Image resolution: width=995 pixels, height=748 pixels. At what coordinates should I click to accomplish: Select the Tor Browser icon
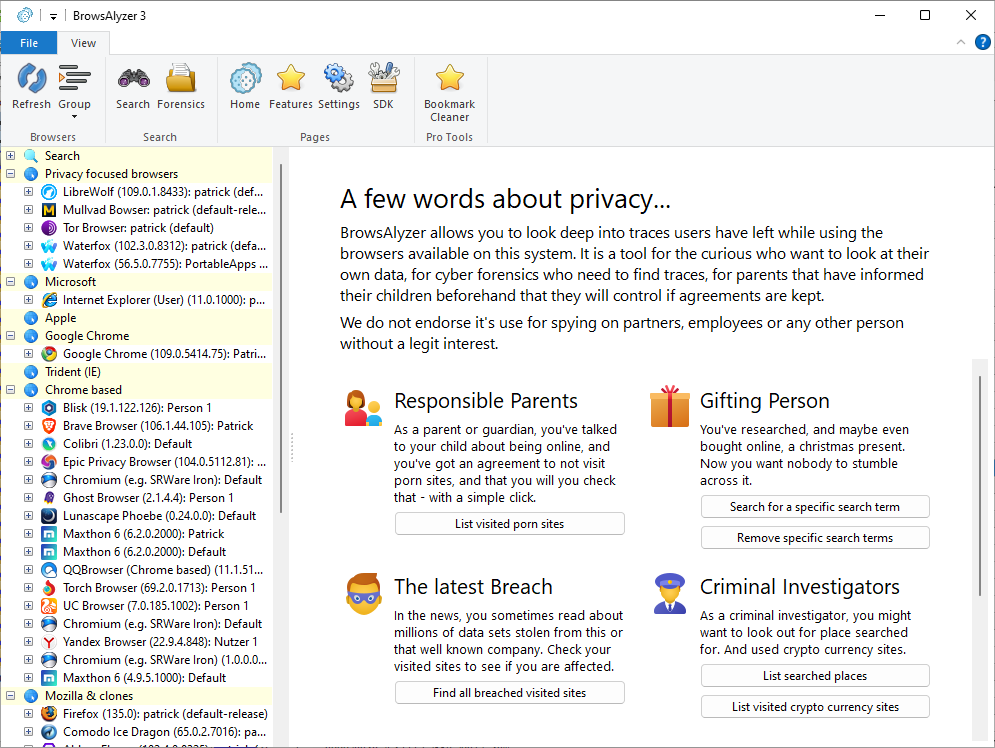(x=49, y=228)
